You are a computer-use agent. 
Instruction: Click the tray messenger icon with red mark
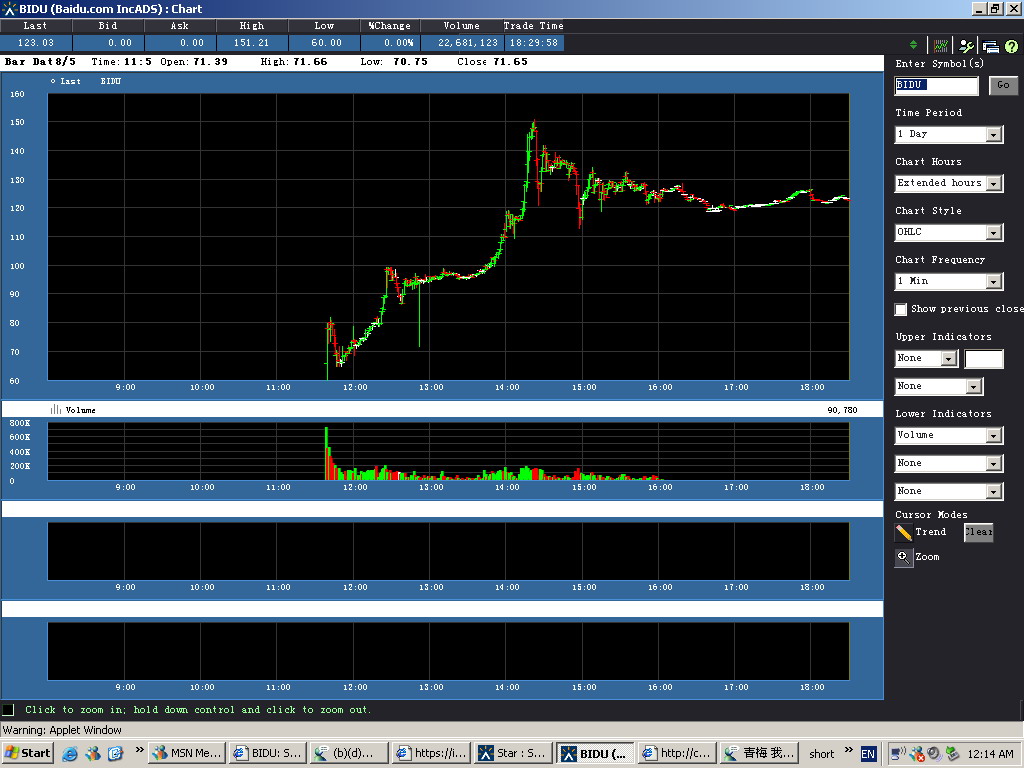tap(917, 754)
